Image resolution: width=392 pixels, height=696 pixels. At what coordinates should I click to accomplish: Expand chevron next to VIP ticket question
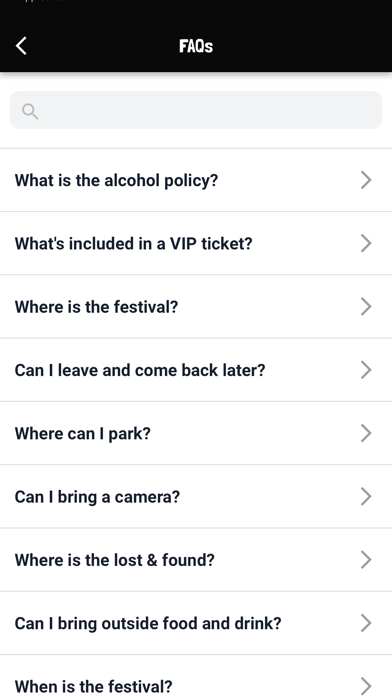coord(366,243)
